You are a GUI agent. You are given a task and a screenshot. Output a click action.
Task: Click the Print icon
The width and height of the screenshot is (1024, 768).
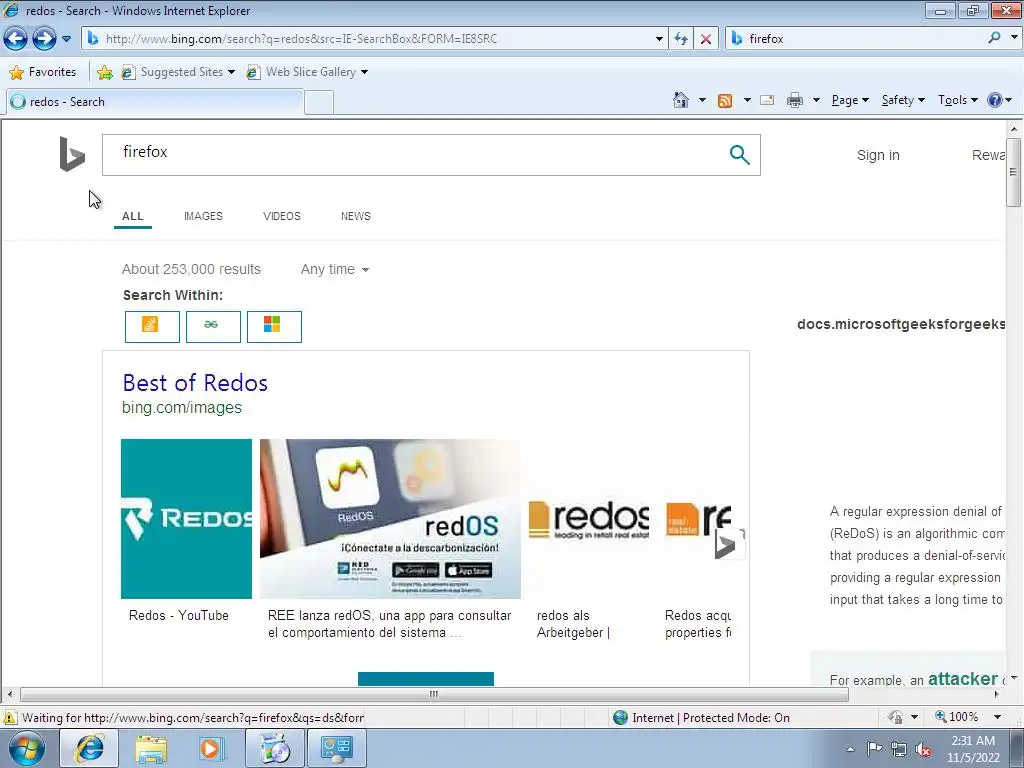coord(795,100)
